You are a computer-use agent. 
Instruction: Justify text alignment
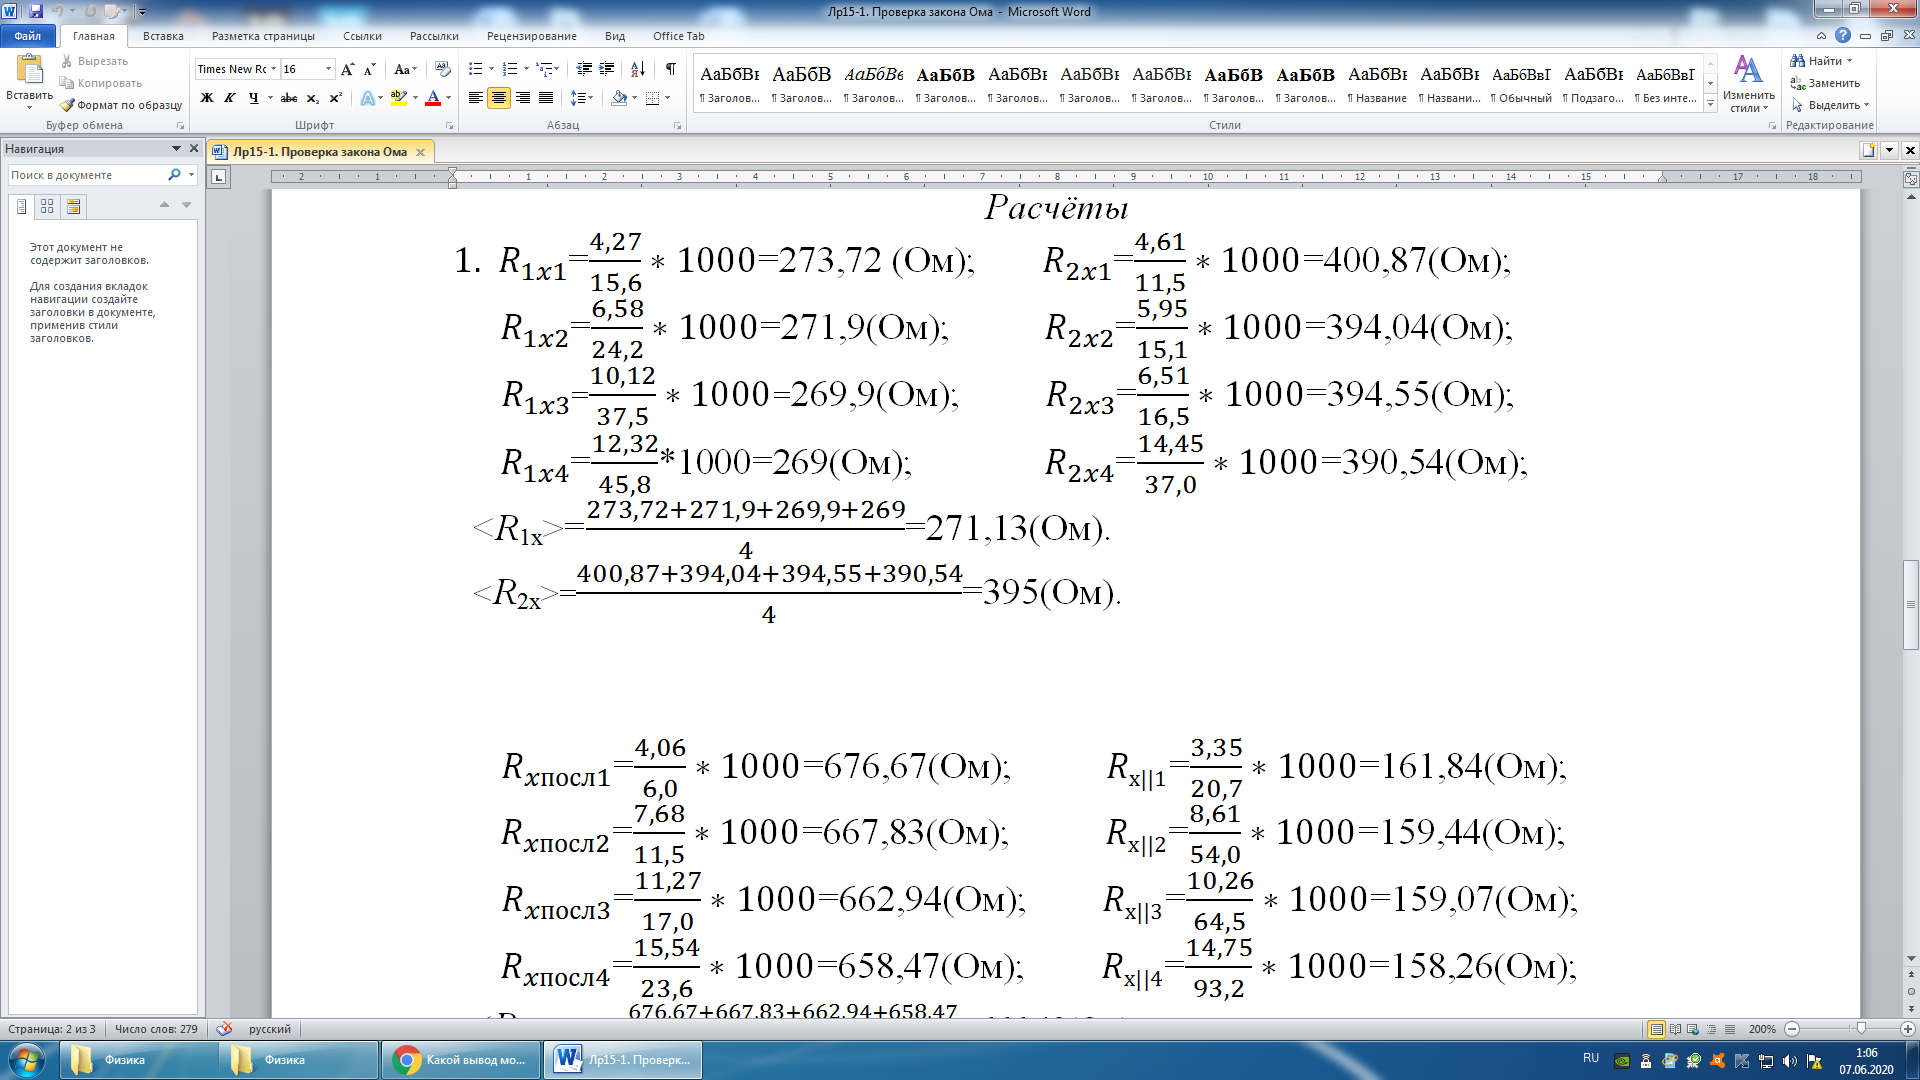[x=545, y=98]
